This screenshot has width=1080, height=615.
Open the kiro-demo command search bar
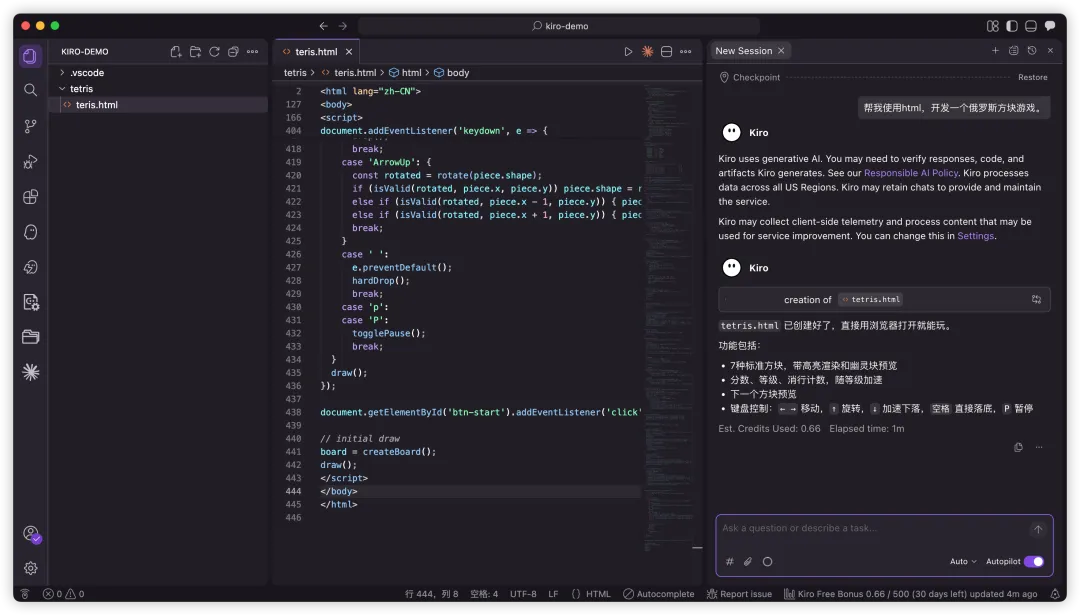pyautogui.click(x=559, y=26)
